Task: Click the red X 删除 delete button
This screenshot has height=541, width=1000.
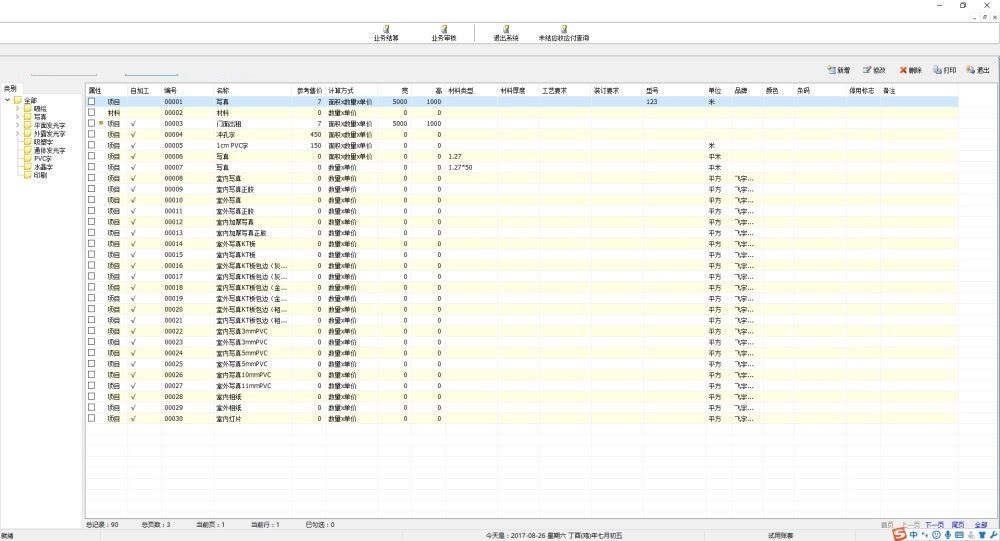Action: tap(911, 70)
